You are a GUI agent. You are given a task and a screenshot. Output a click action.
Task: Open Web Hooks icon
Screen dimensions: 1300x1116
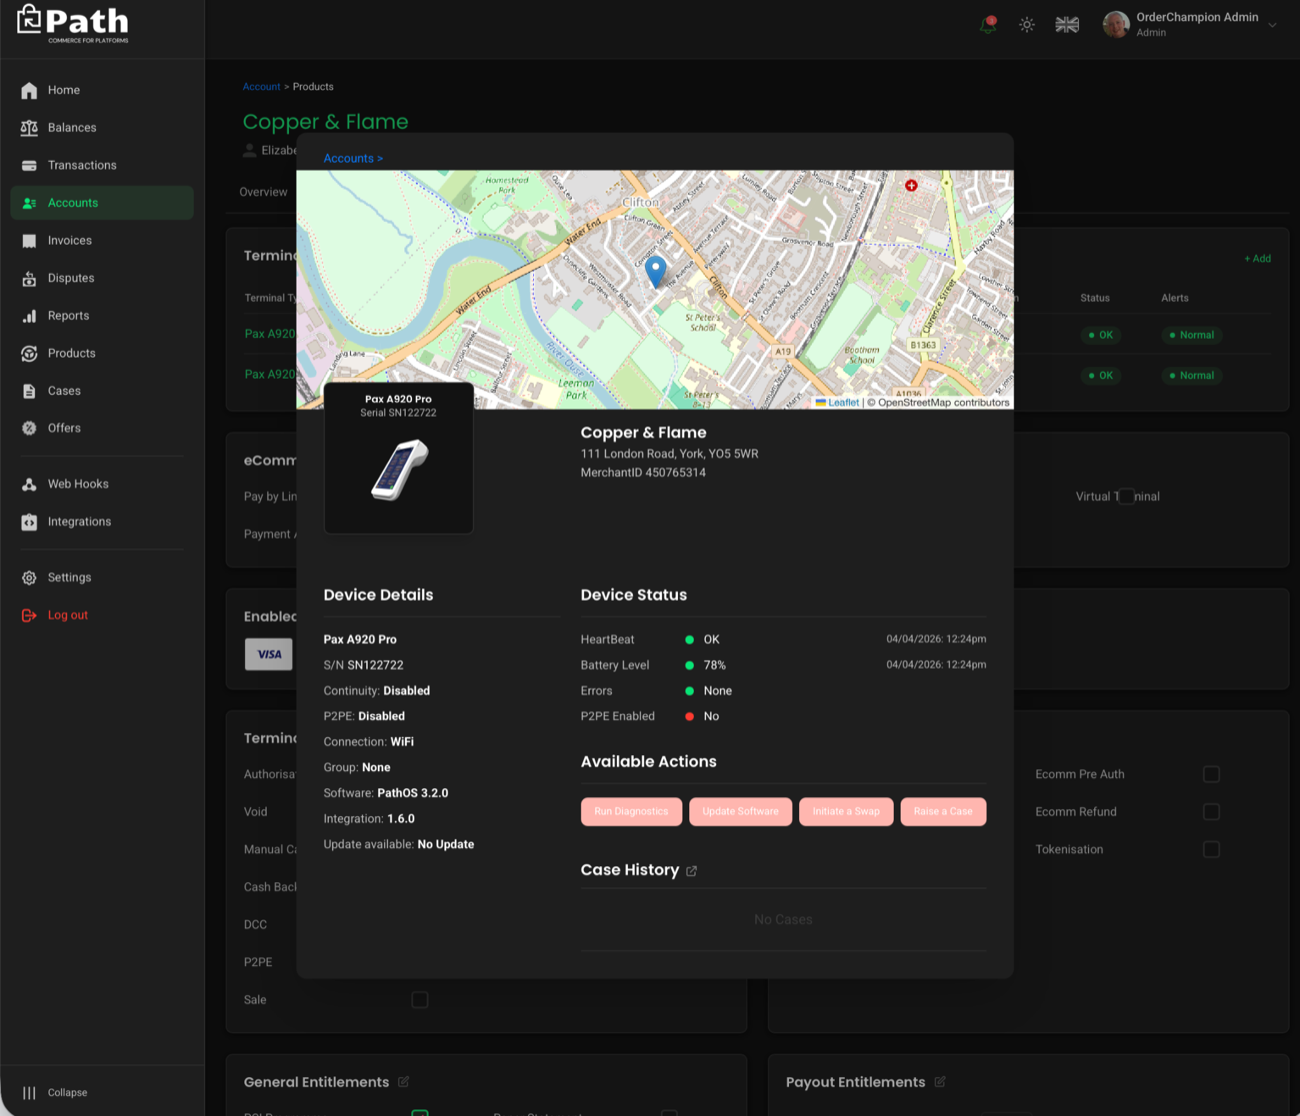pos(29,484)
